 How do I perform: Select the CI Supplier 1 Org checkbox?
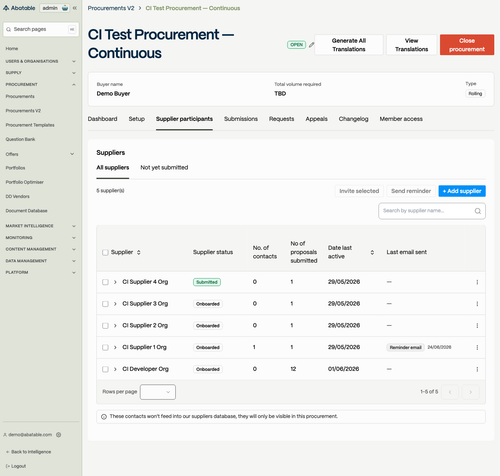[105, 347]
